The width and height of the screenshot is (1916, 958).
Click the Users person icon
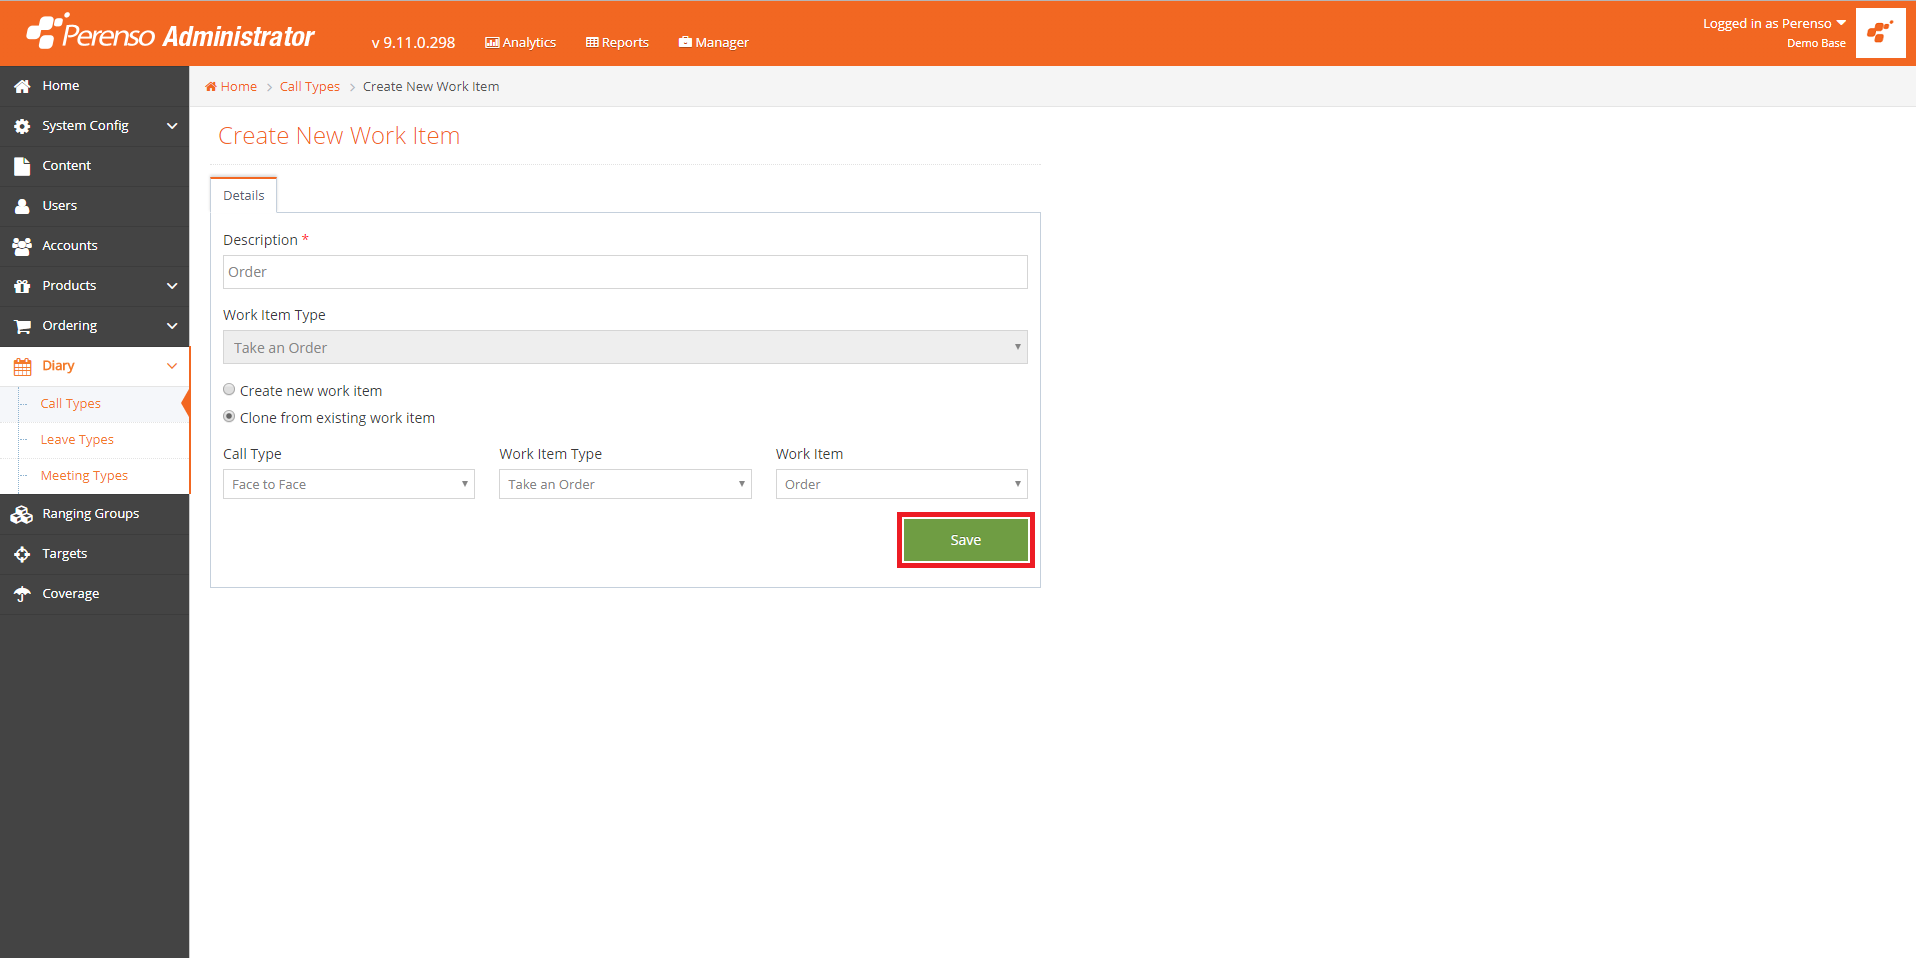click(22, 206)
